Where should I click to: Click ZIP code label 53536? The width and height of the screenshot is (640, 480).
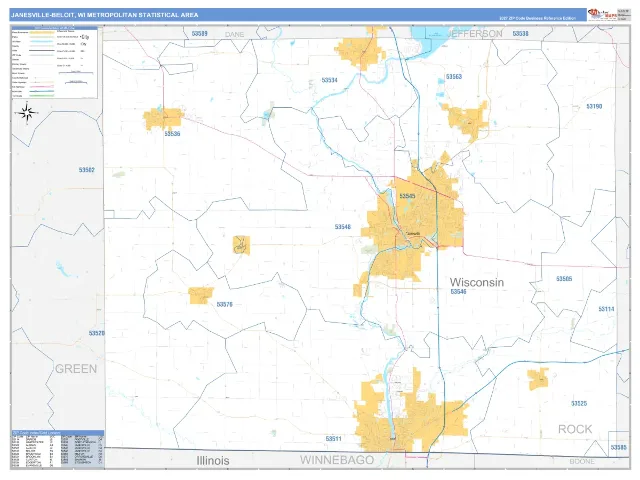172,134
